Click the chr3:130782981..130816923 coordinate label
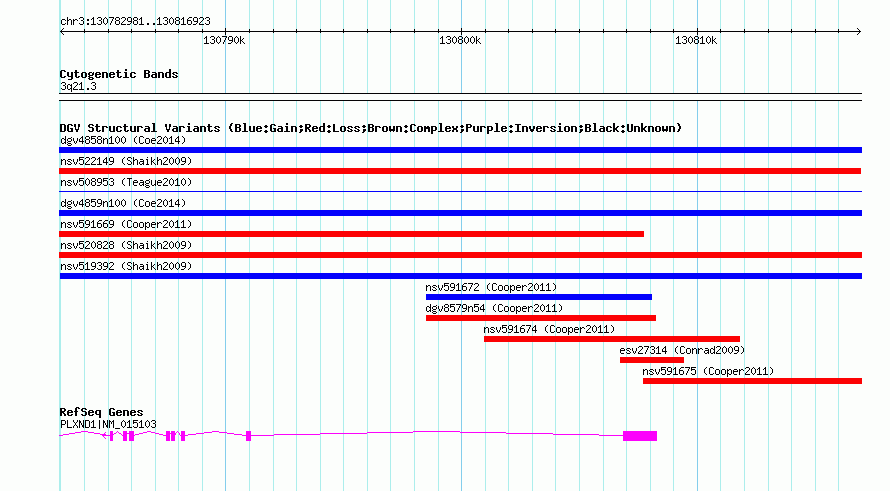 click(x=135, y=22)
